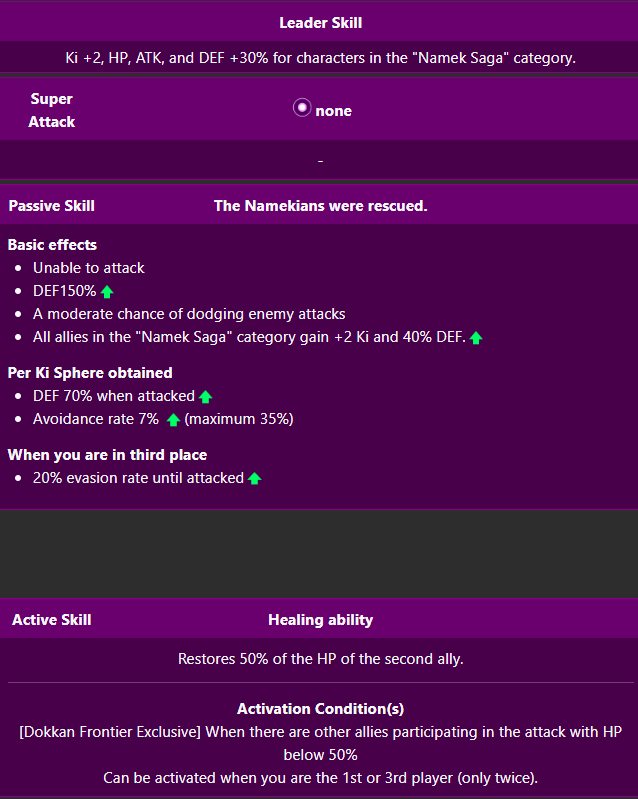Image resolution: width=638 pixels, height=799 pixels.
Task: Click green arrow after DEF 70% when attacked
Action: (x=205, y=397)
